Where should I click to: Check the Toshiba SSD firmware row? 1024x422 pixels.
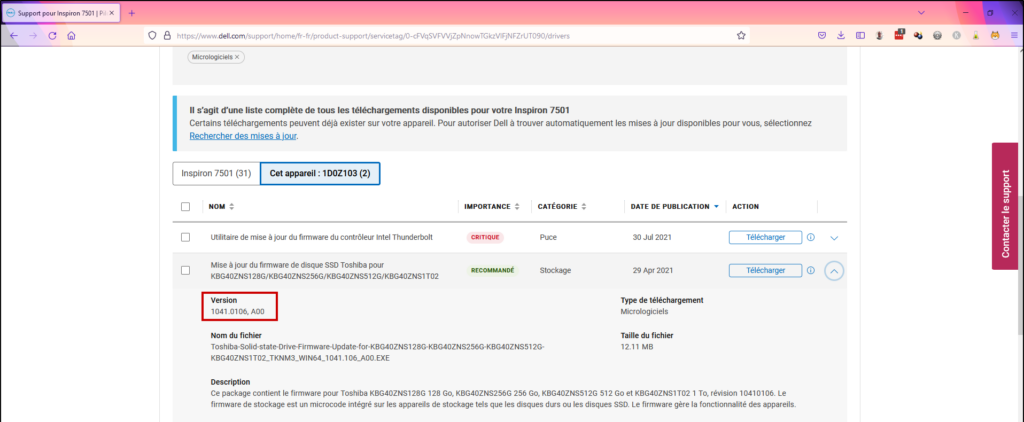[185, 270]
